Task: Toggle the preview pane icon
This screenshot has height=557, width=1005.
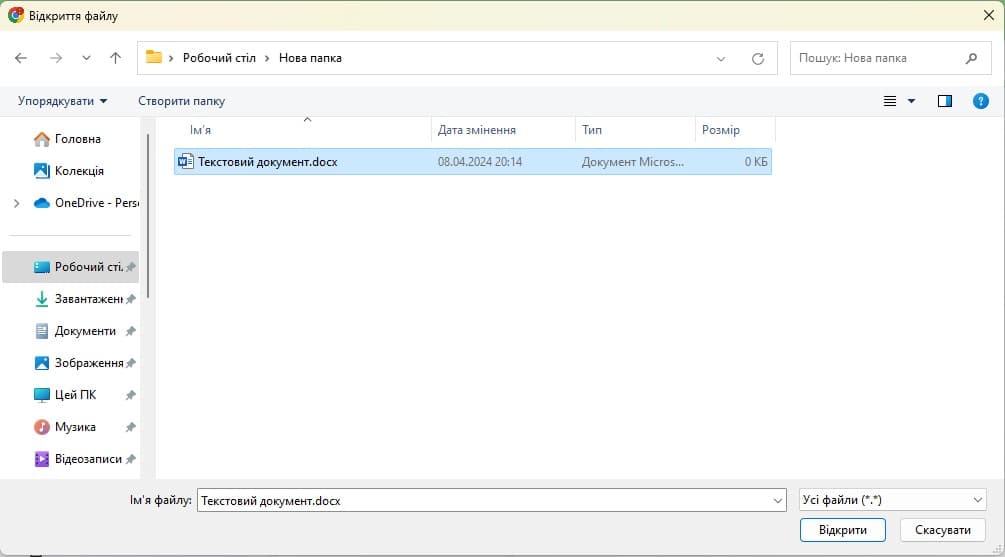Action: [945, 101]
